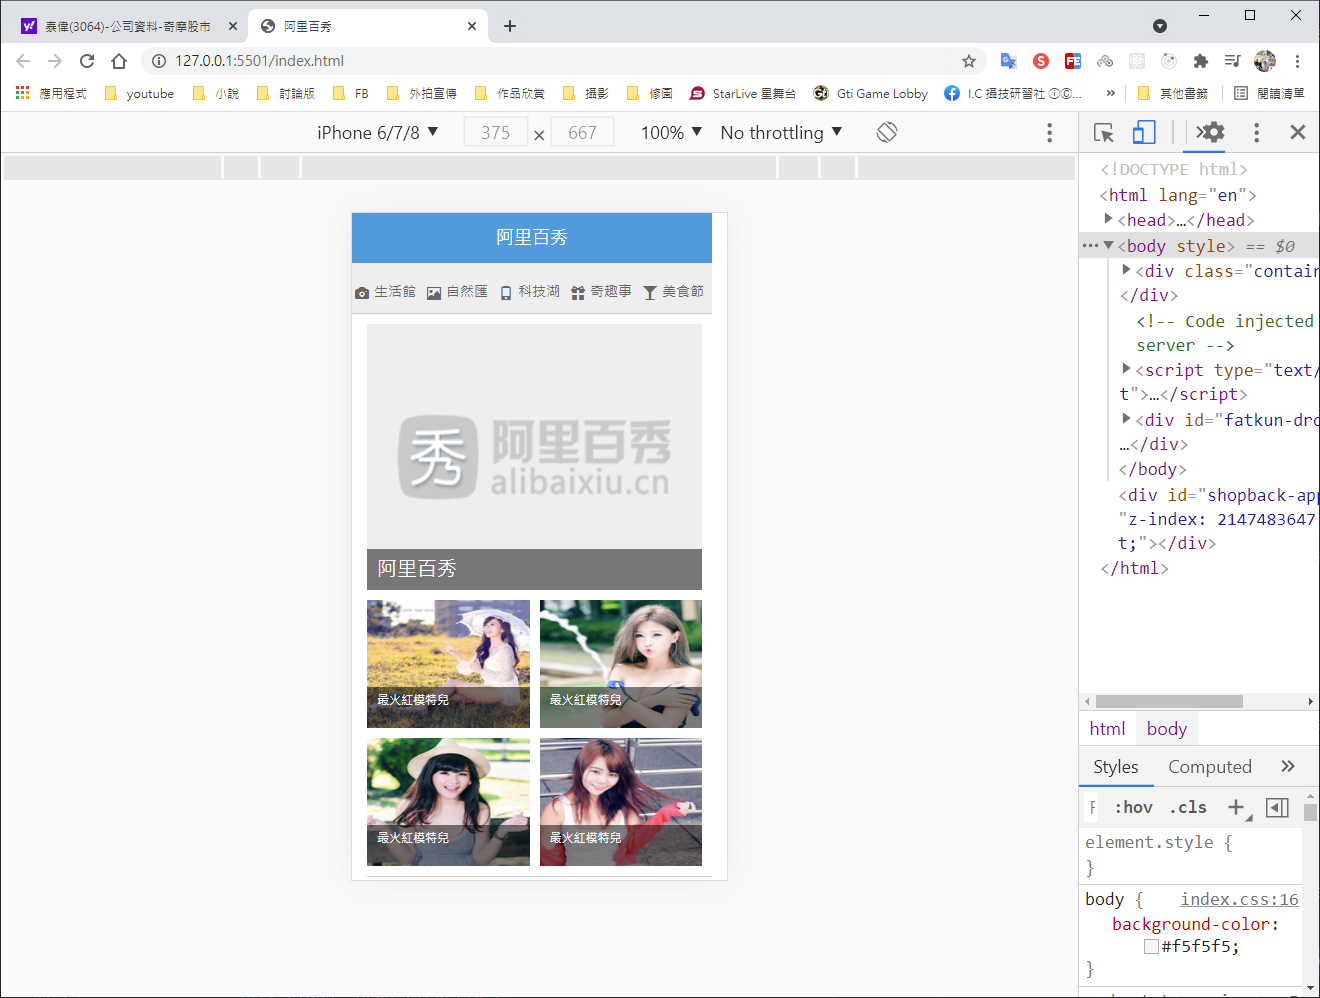The width and height of the screenshot is (1320, 998).
Task: Click the 阿里百秀 blue page header
Action: tap(532, 238)
